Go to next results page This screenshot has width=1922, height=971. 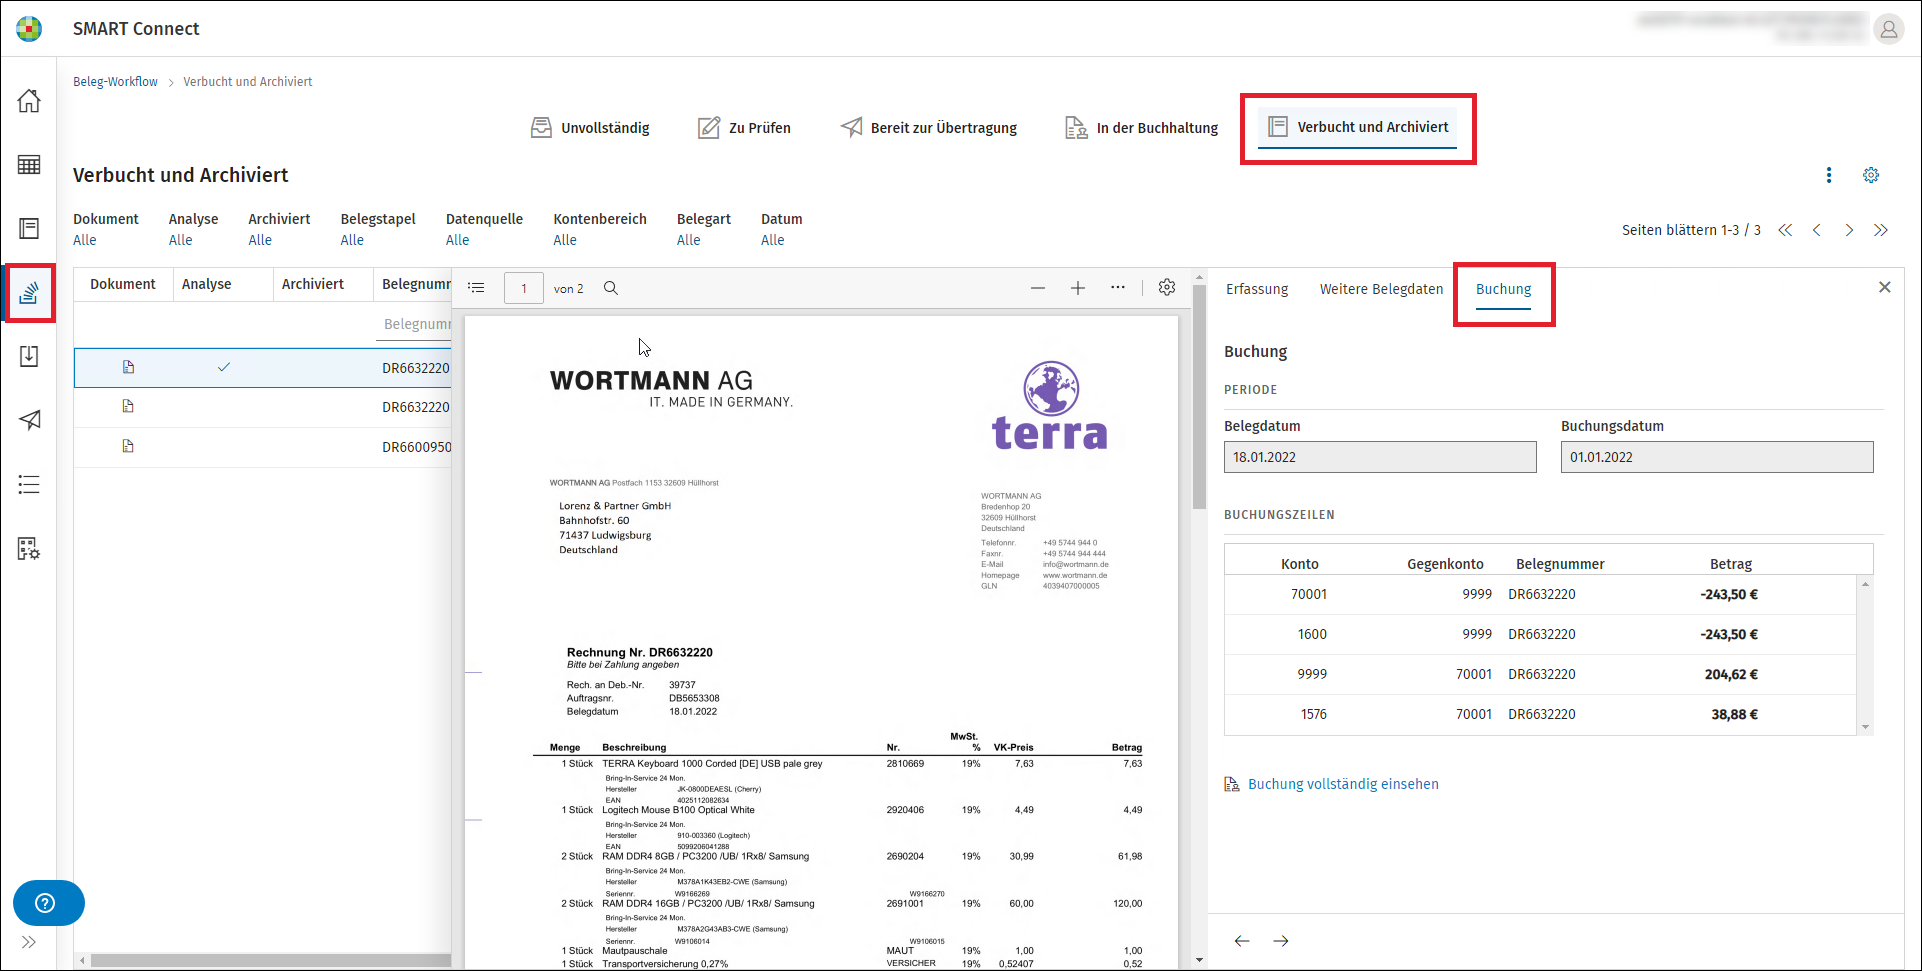[1849, 230]
